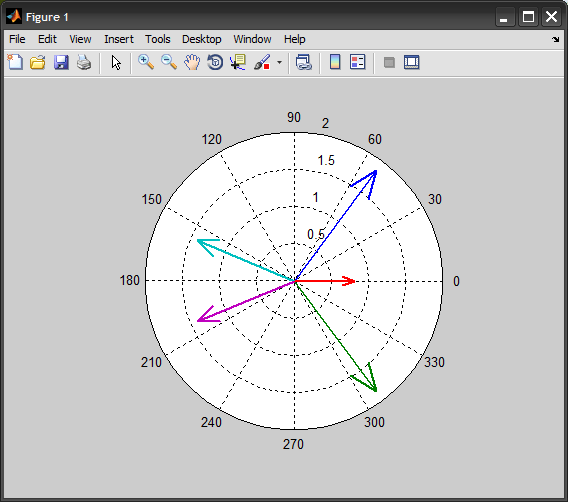
Task: Click the Save Figure floppy icon
Action: coord(61,62)
